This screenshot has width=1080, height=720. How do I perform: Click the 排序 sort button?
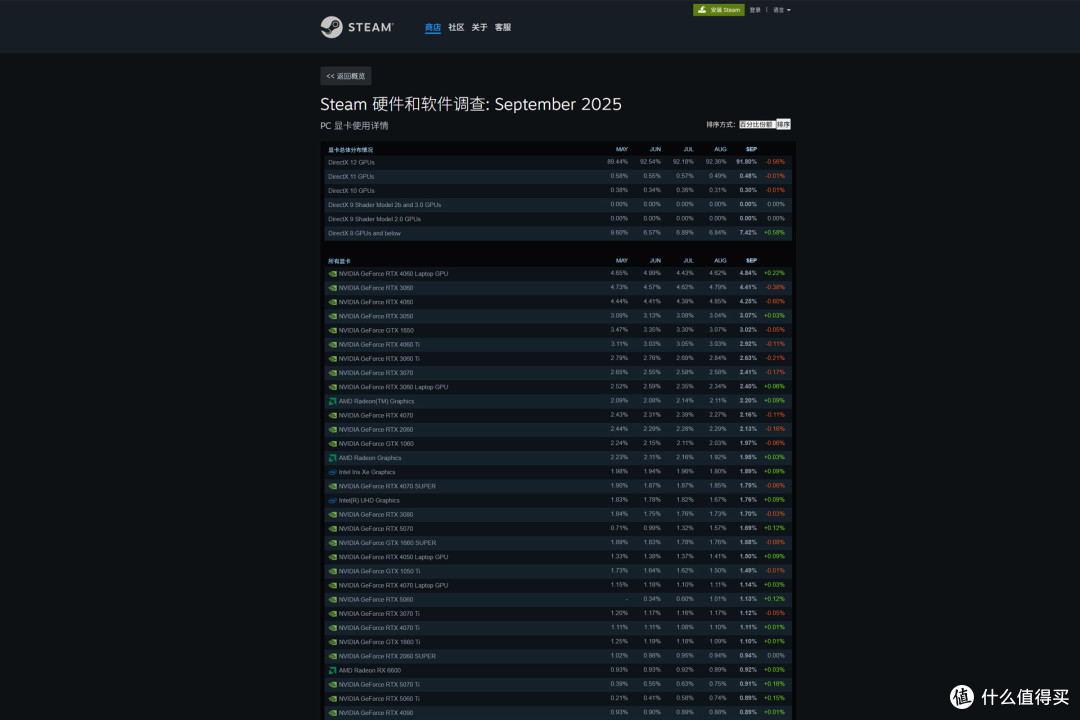click(x=783, y=125)
